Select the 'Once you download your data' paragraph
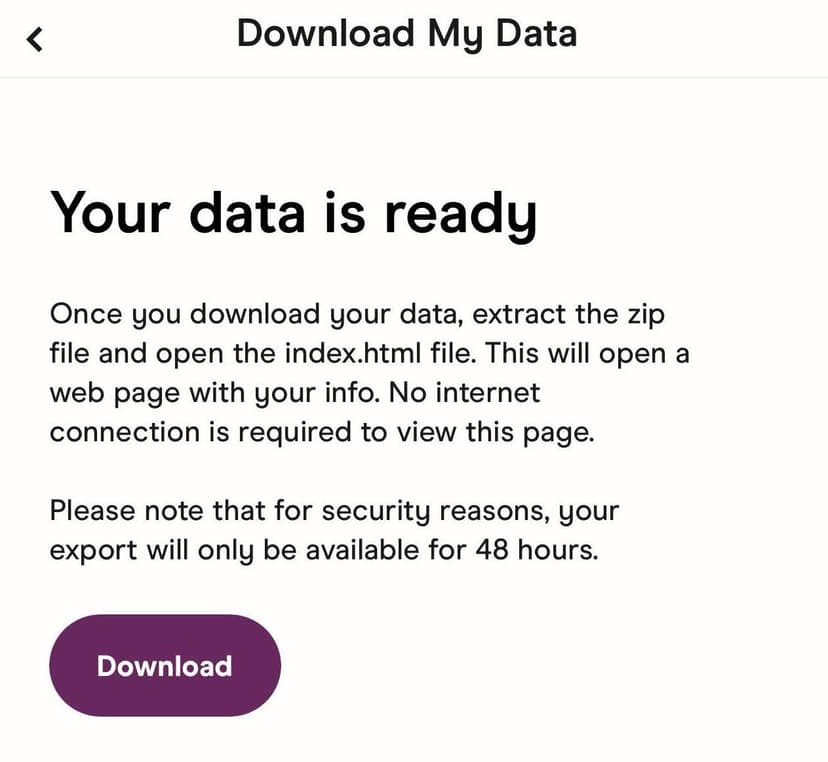This screenshot has height=762, width=828. click(370, 373)
